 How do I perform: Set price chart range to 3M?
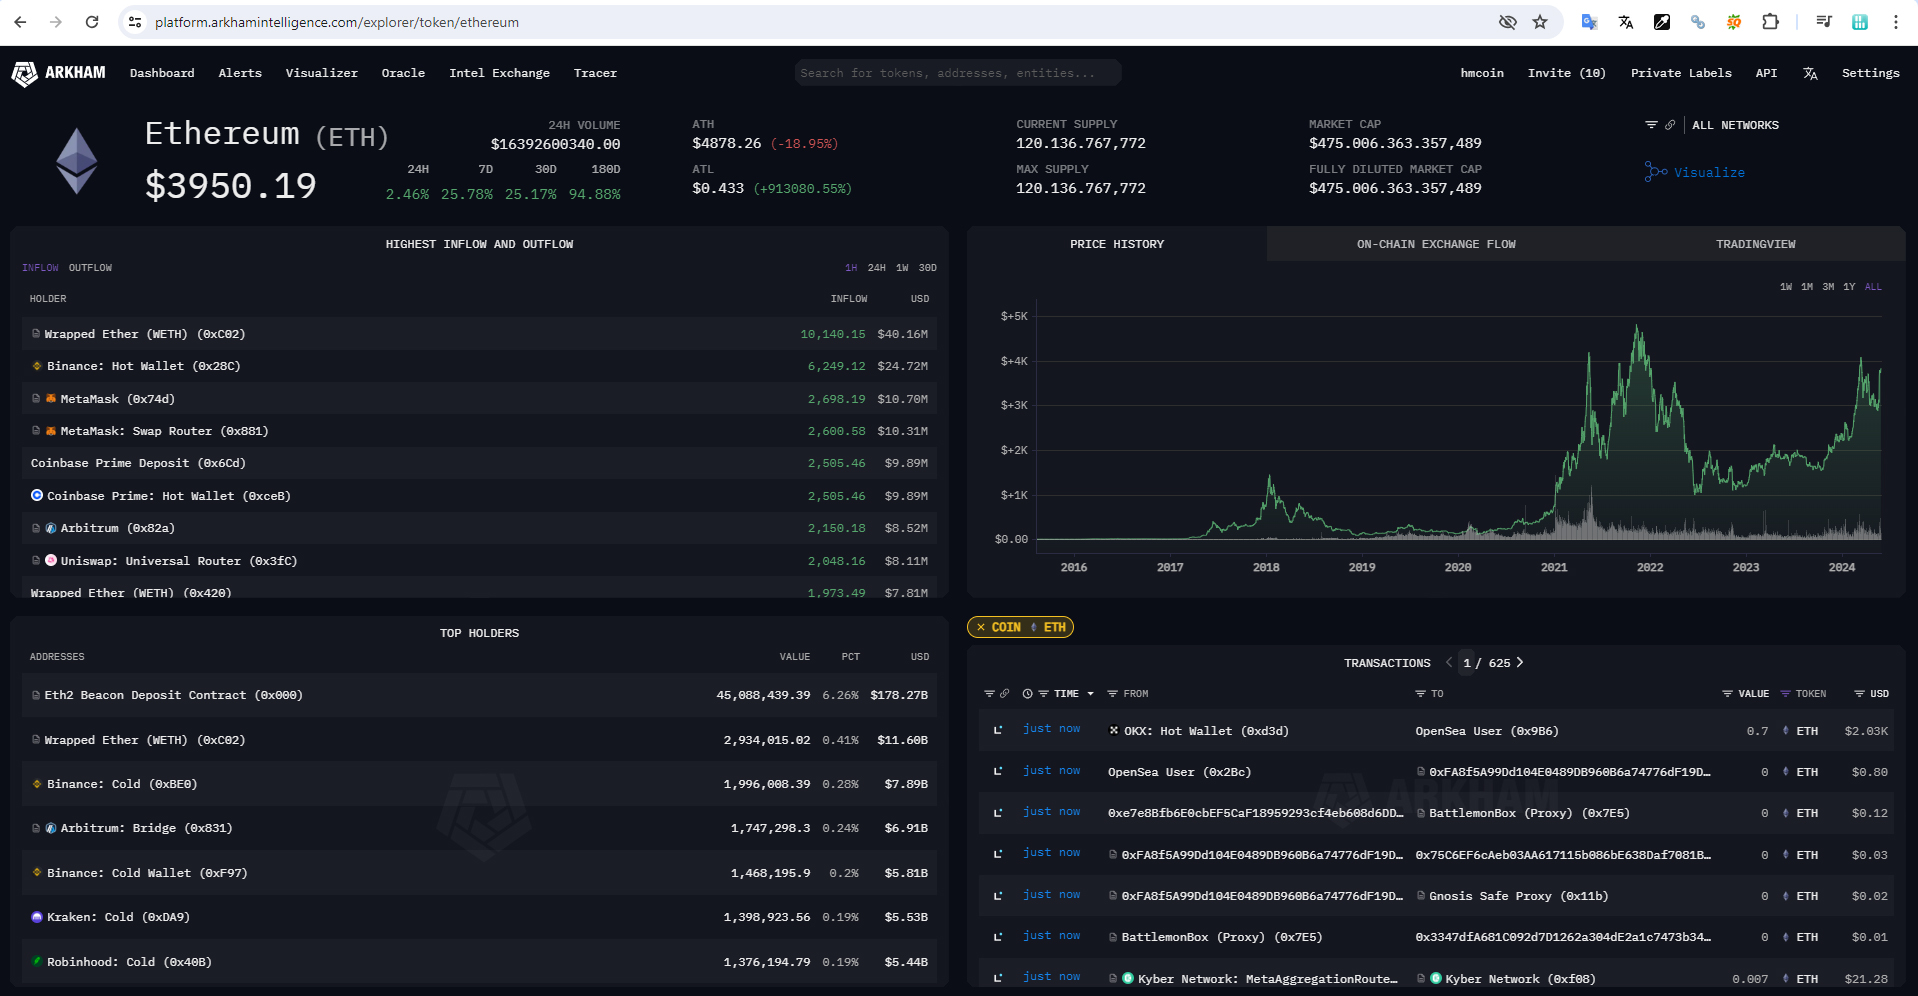click(1828, 287)
